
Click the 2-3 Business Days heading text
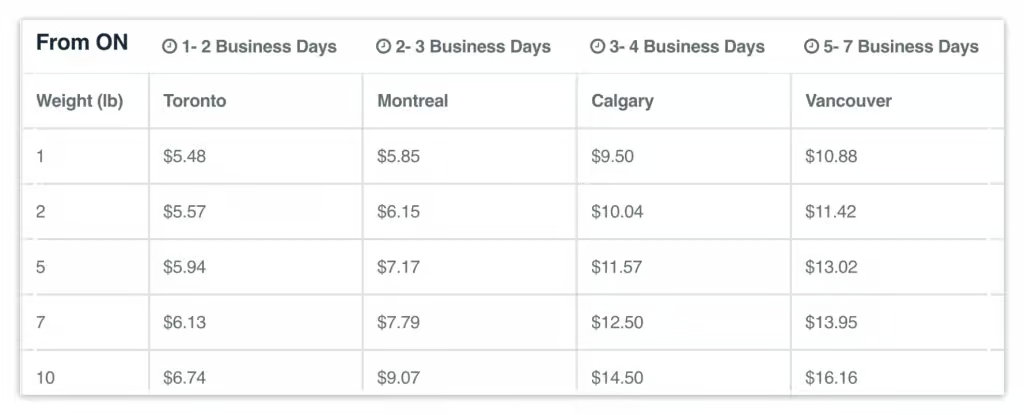click(x=473, y=47)
